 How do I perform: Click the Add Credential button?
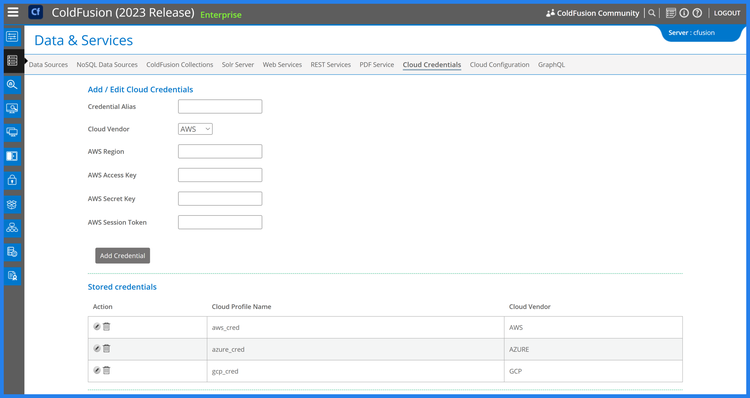122,255
